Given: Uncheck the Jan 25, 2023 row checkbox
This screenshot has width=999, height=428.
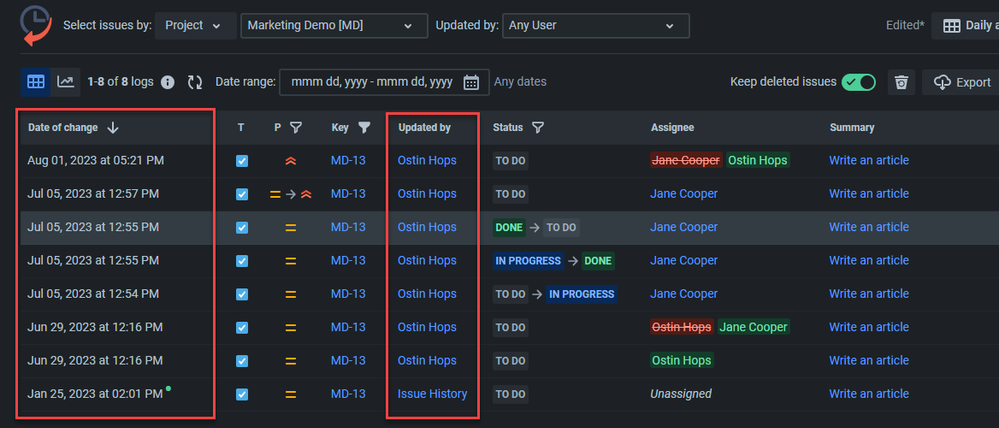Looking at the screenshot, I should (x=241, y=394).
